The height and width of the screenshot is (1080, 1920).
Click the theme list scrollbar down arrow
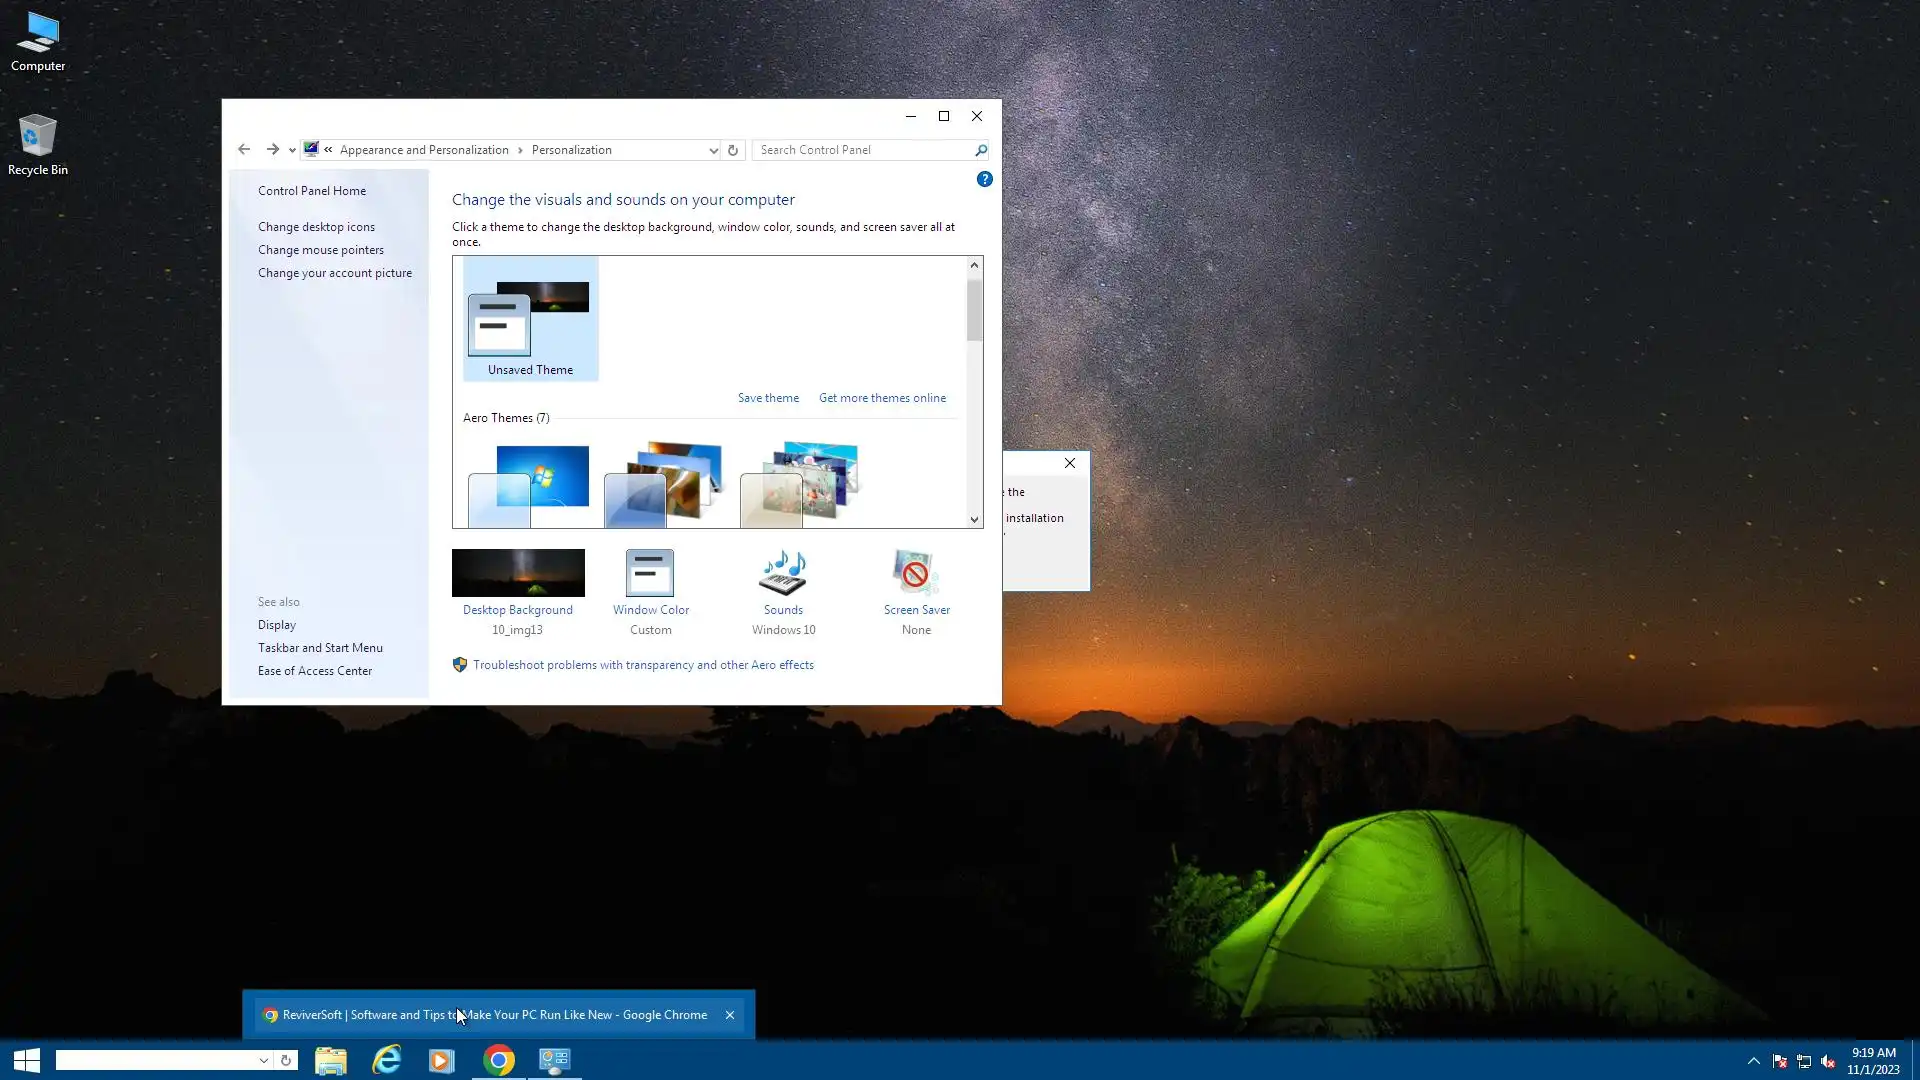[x=974, y=519]
